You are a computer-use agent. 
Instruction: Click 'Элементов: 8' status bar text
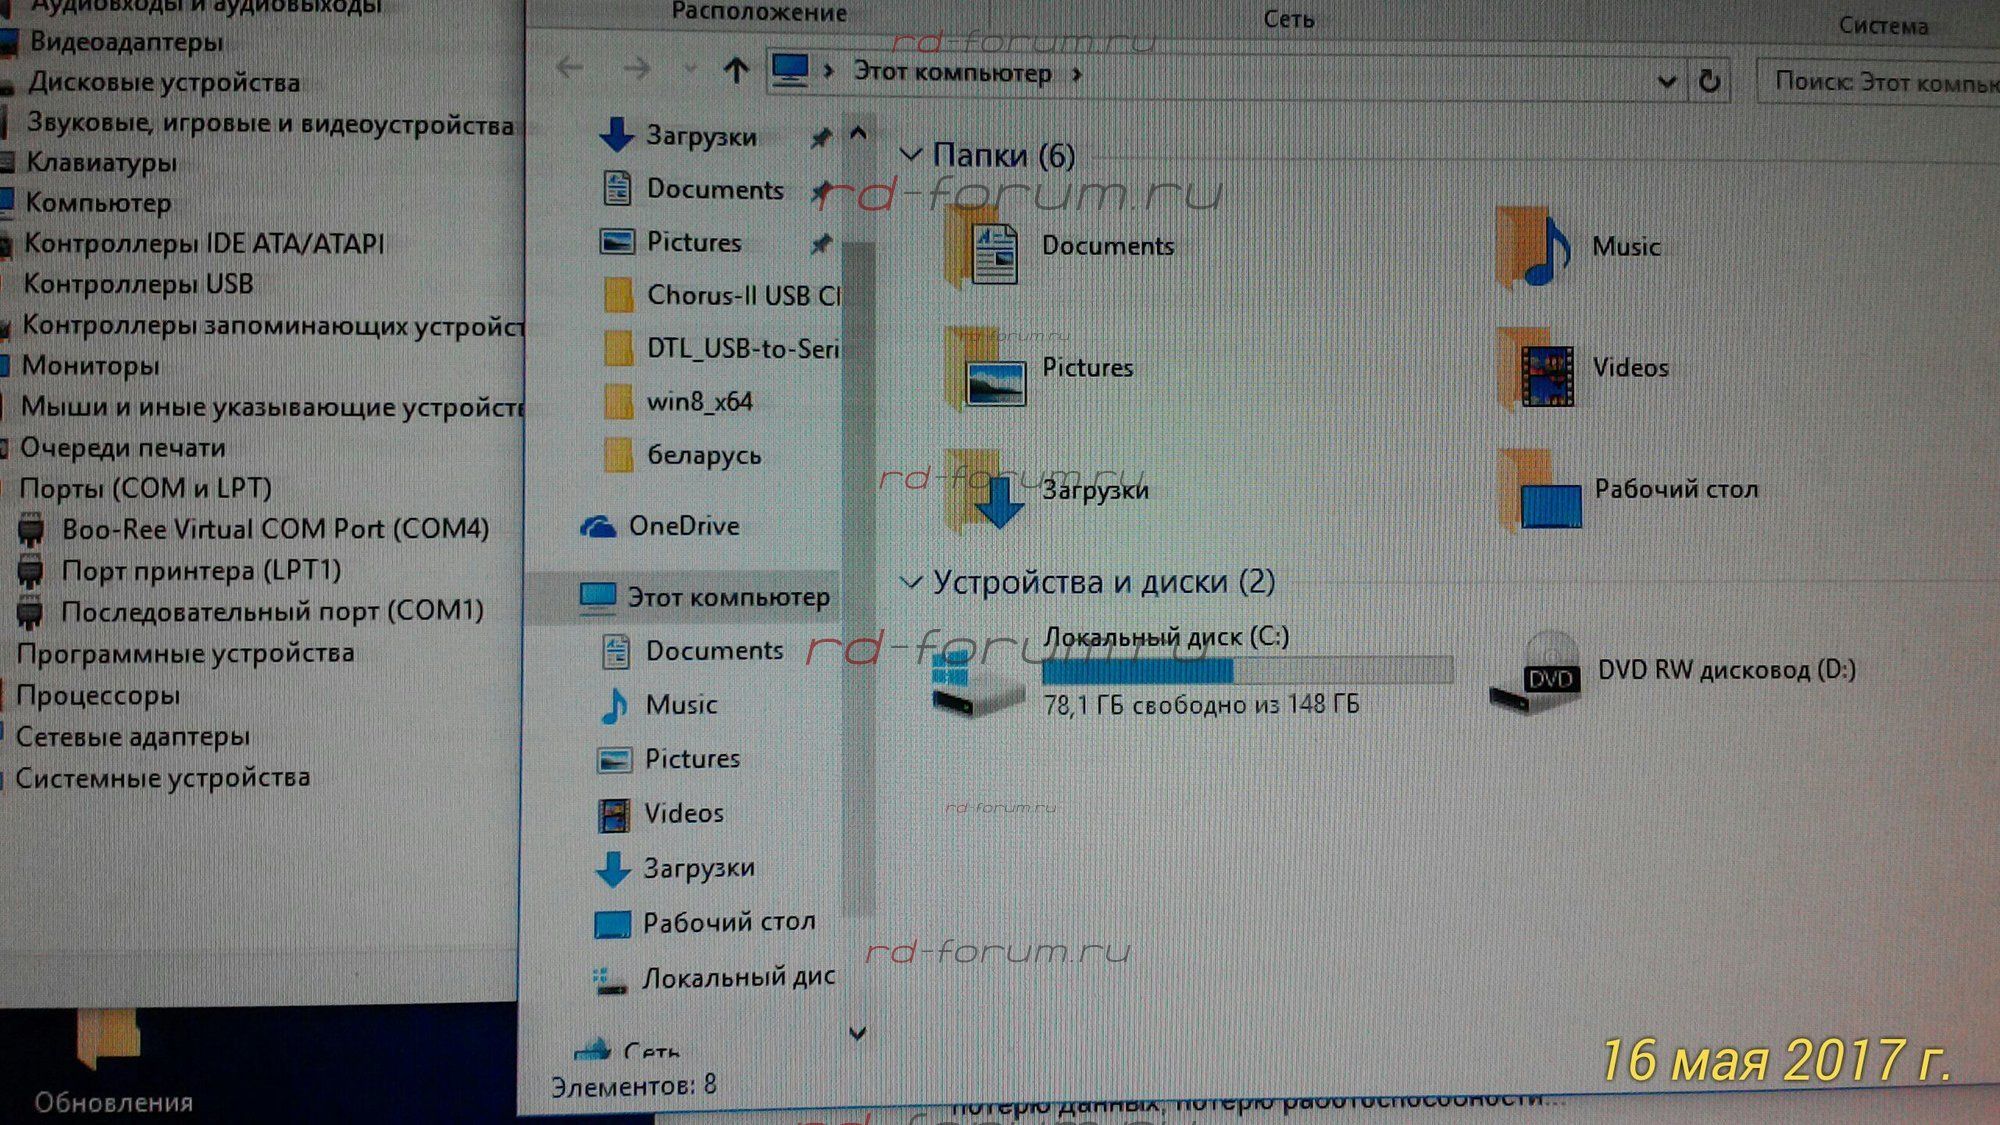click(x=633, y=1085)
